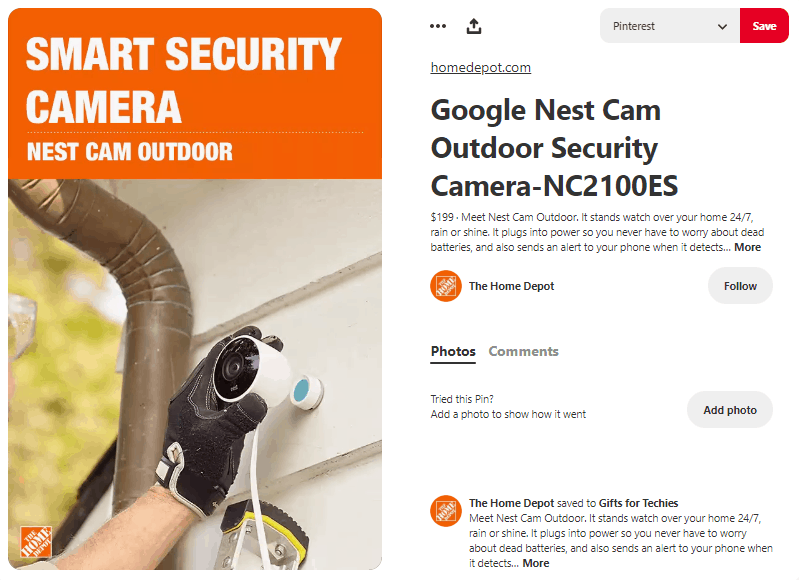Image resolution: width=799 pixels, height=580 pixels.
Task: Click The Home Depot avatar beside the Follow button
Action: (x=446, y=286)
